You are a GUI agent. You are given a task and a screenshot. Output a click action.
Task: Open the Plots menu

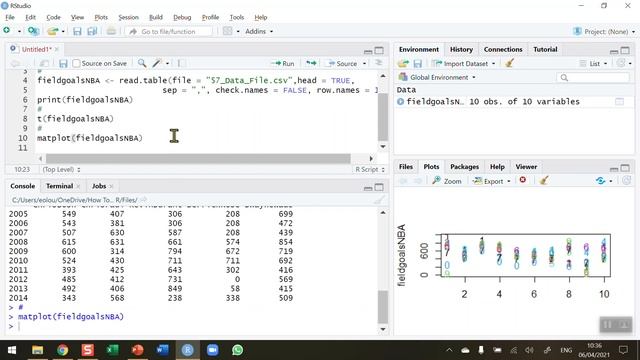coord(101,17)
